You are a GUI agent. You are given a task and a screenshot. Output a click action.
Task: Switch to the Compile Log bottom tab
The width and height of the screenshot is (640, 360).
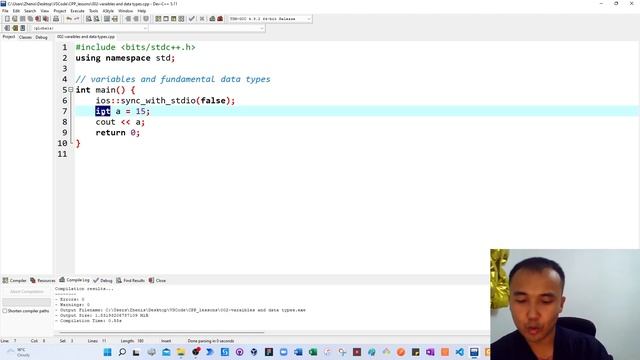[74, 280]
